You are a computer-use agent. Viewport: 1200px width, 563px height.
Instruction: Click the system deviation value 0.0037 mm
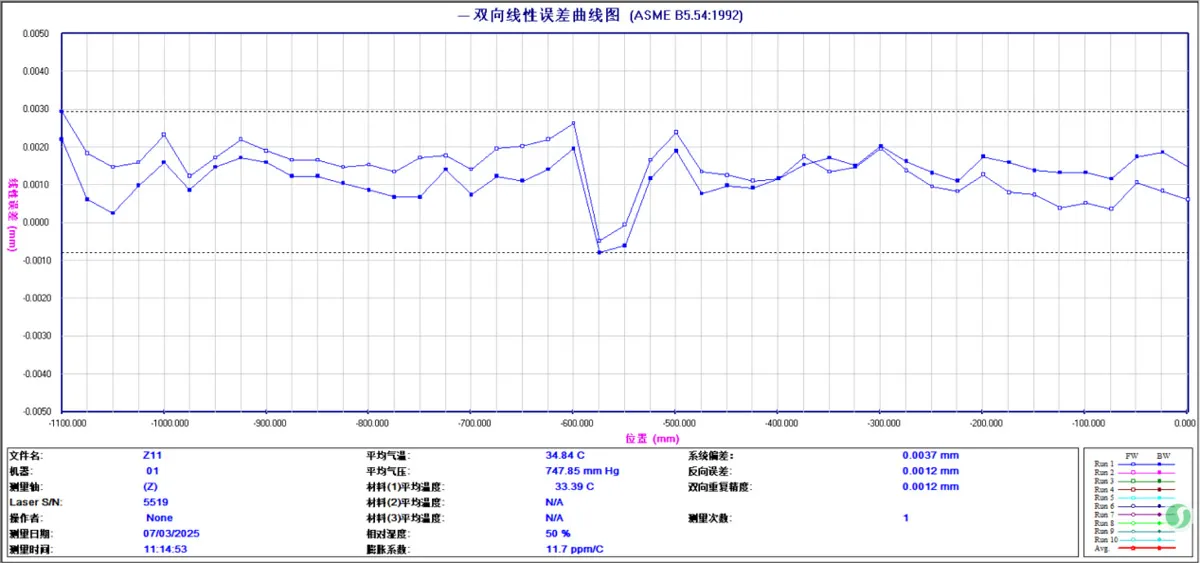(930, 455)
